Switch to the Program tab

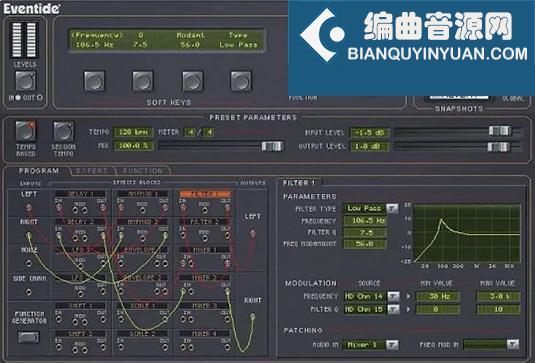tap(39, 171)
